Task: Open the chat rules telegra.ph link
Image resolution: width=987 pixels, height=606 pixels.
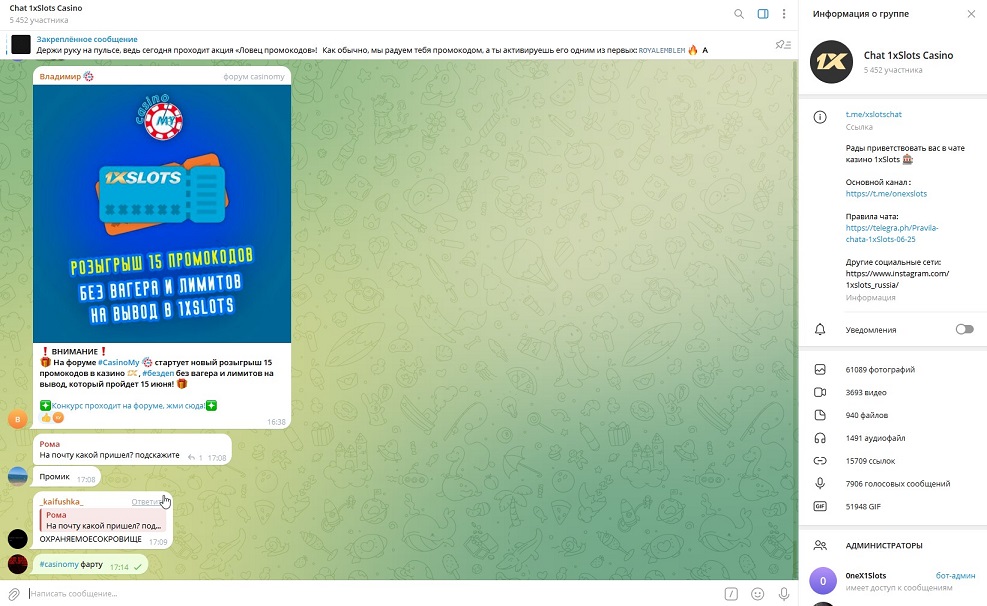Action: point(892,233)
